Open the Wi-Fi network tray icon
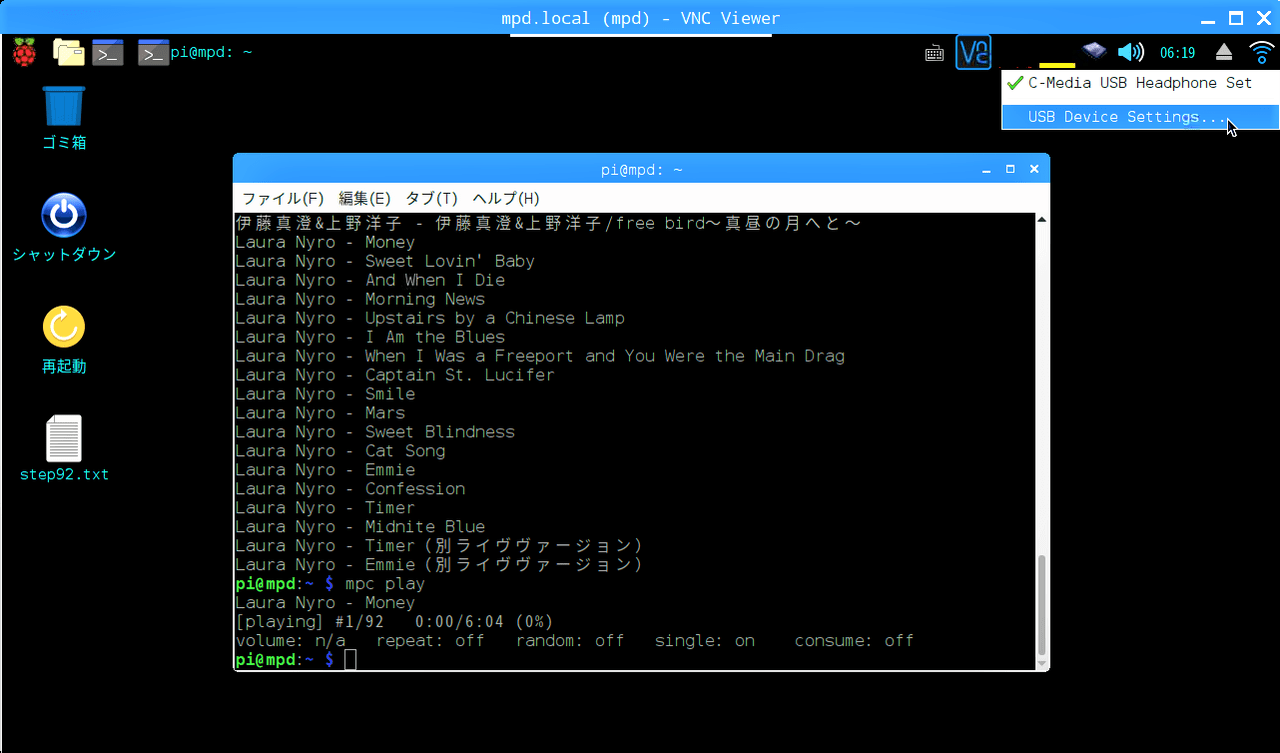 [1261, 52]
